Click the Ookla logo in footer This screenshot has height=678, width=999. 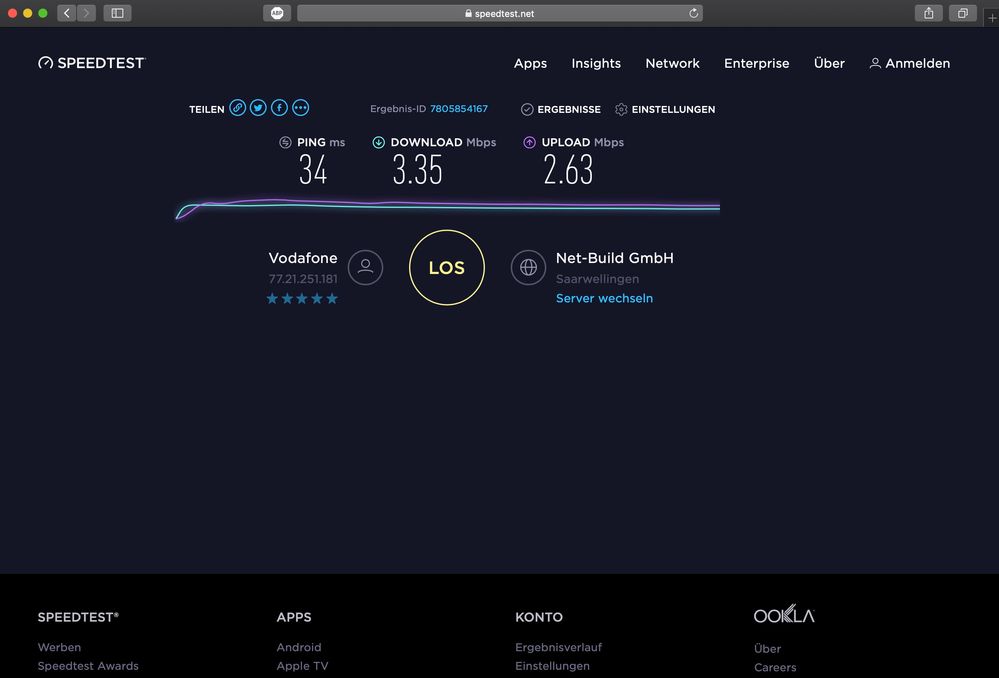[784, 614]
